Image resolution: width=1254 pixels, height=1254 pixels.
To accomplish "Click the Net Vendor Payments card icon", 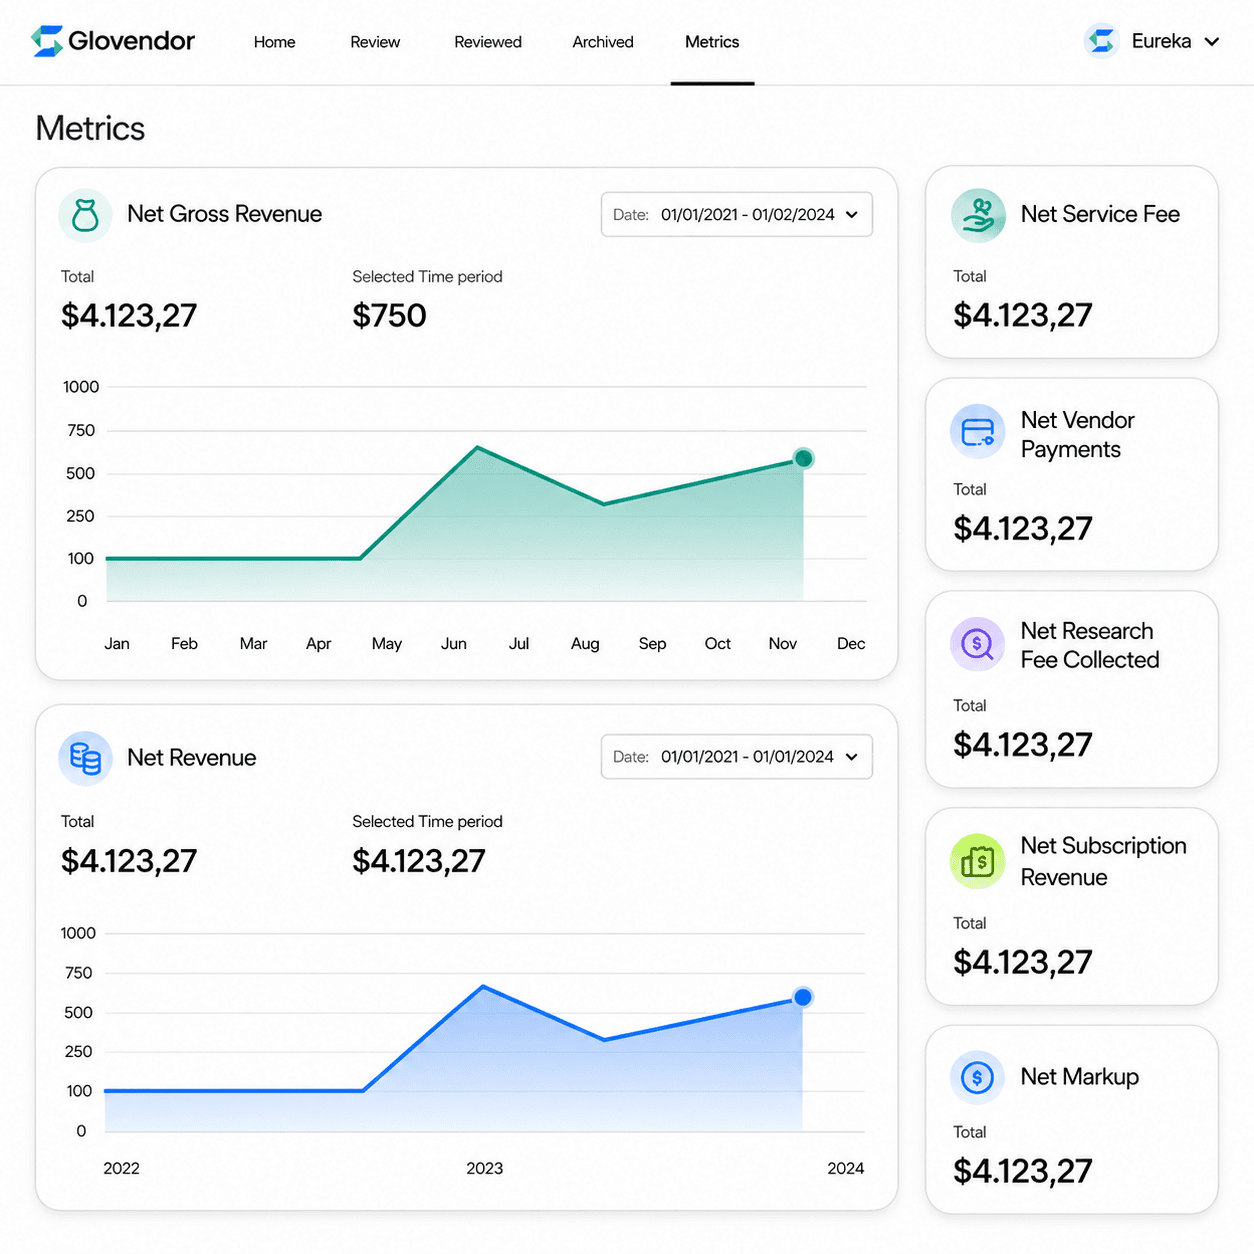I will tap(977, 432).
